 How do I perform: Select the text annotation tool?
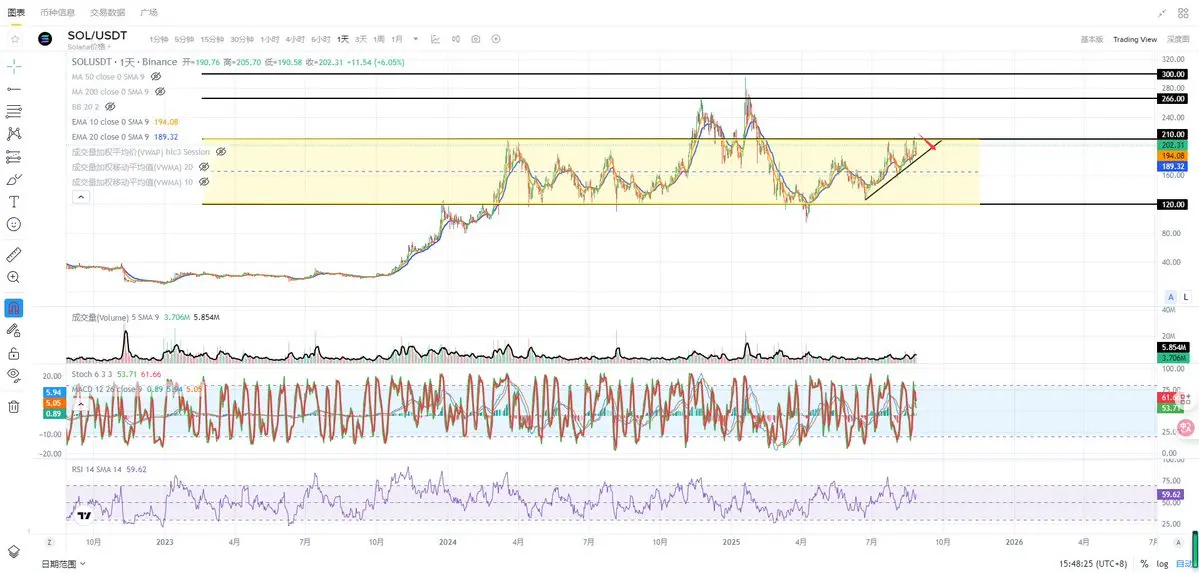[14, 201]
